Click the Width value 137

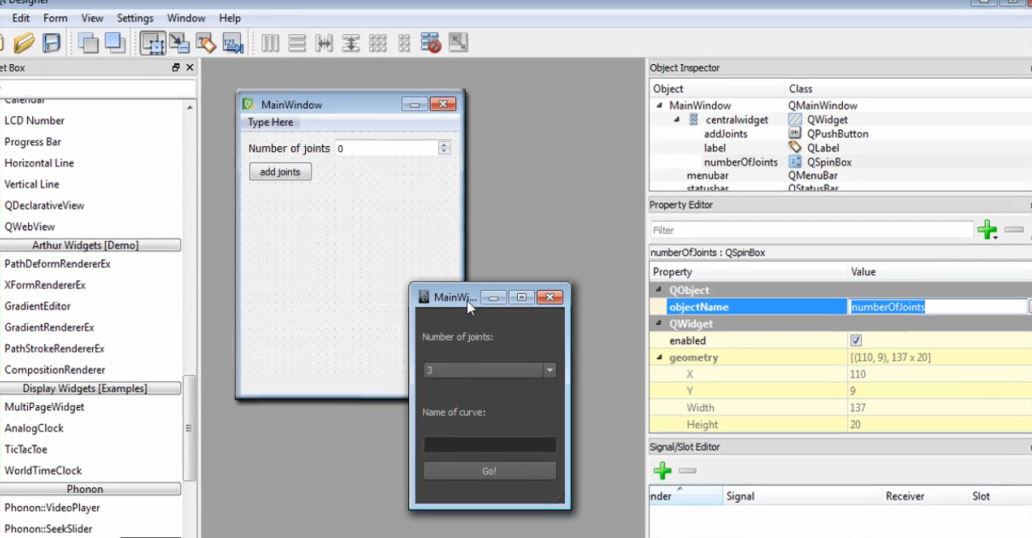tap(858, 408)
